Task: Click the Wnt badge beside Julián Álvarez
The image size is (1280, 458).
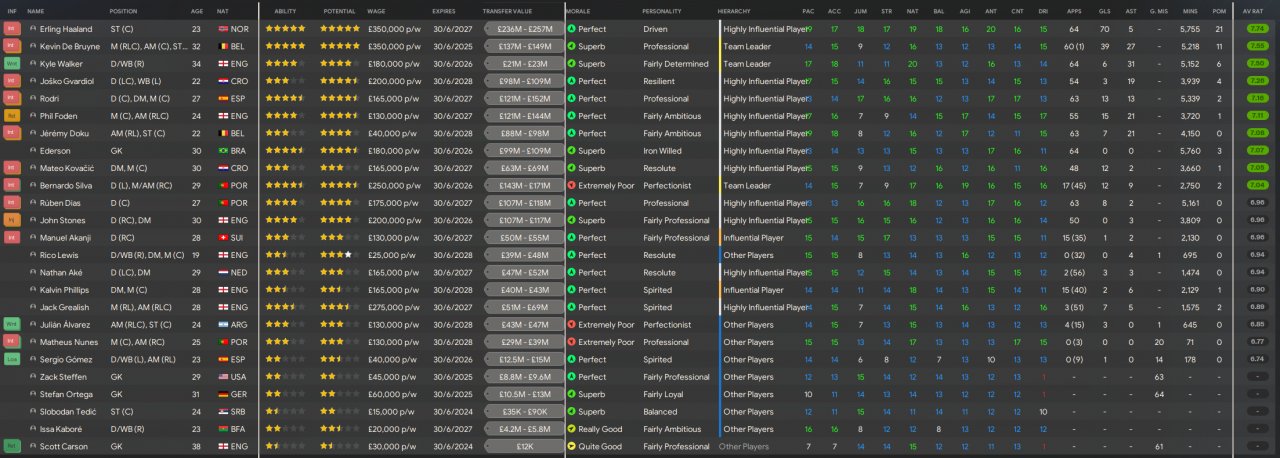Action: pyautogui.click(x=12, y=325)
